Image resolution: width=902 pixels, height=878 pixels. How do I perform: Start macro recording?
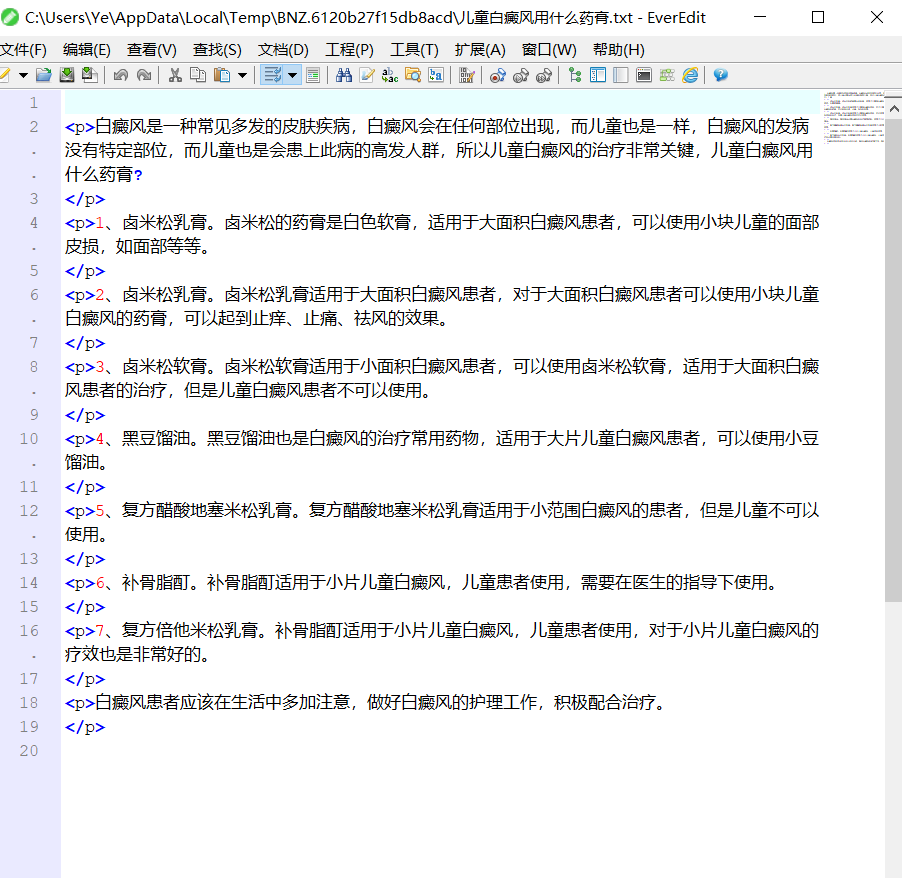498,75
